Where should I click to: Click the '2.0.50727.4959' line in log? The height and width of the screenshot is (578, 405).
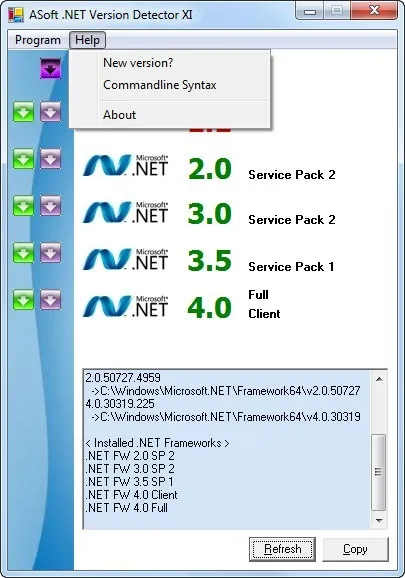pos(123,378)
